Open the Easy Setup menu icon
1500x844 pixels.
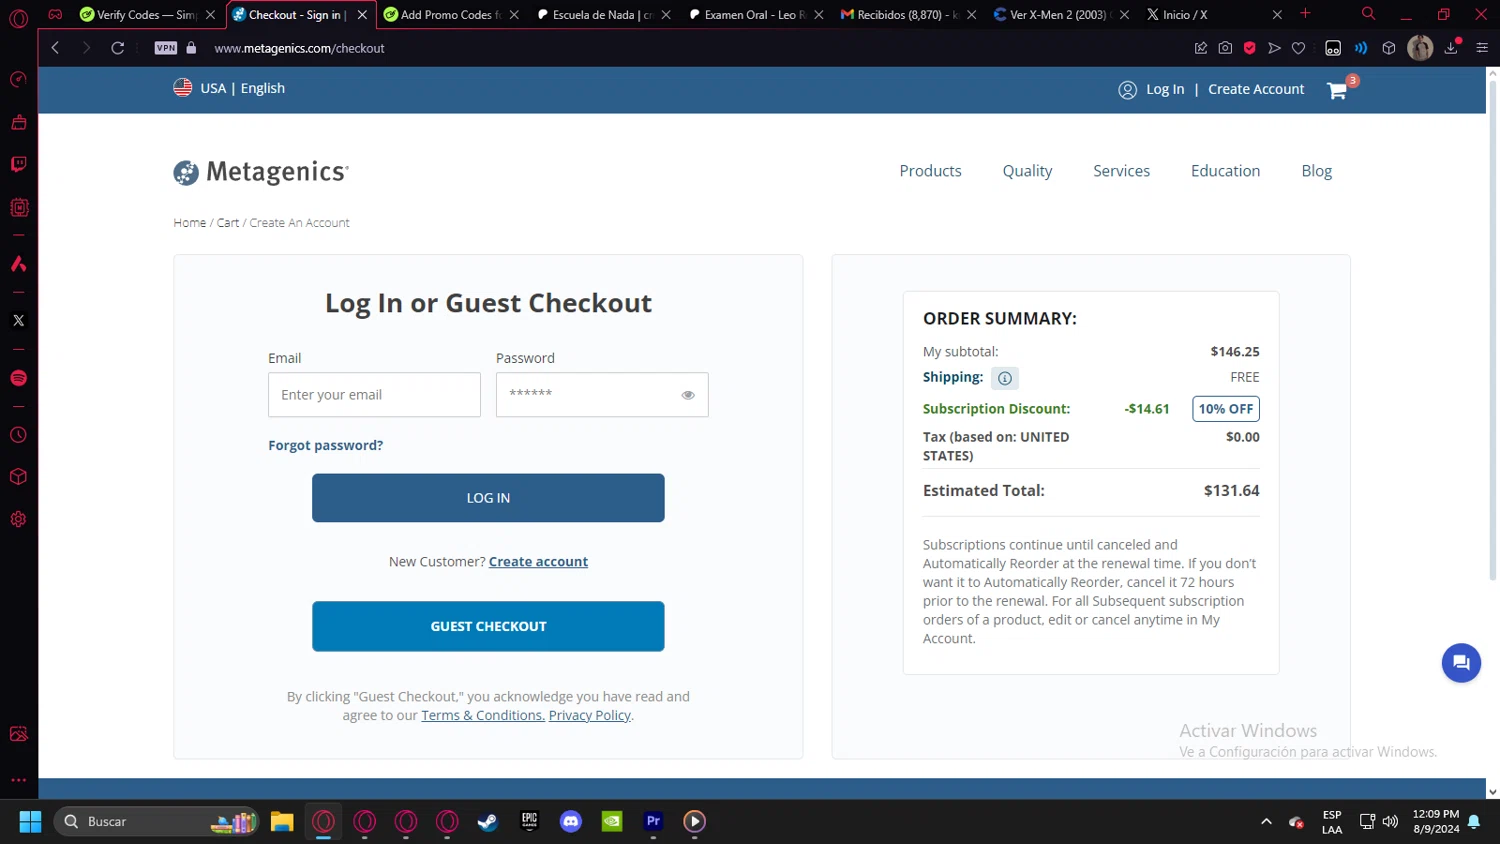click(x=1482, y=48)
